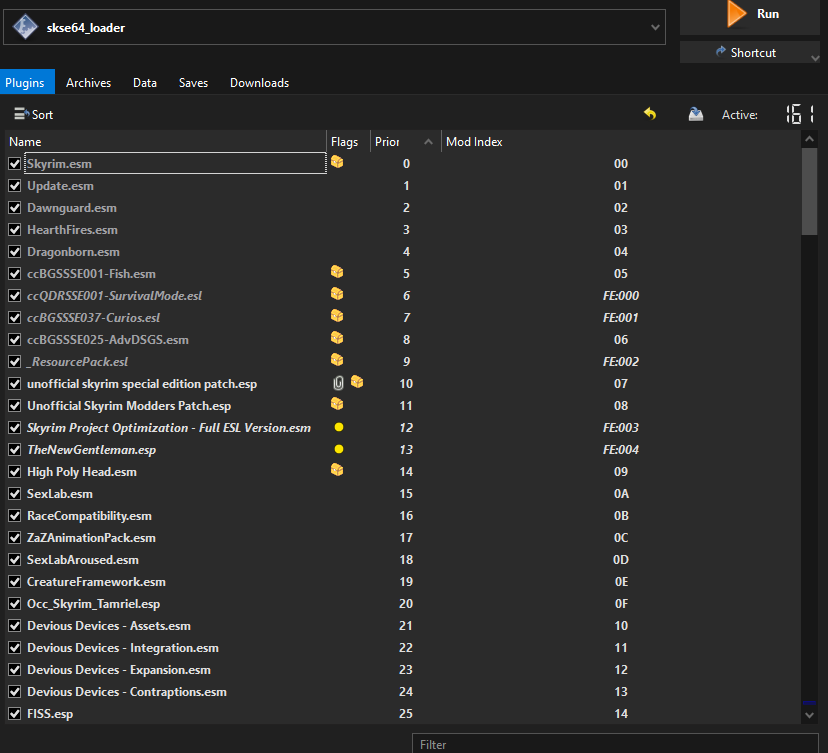Toggle the HearthFires.esm checkbox
Viewport: 828px width, 753px height.
coord(15,230)
